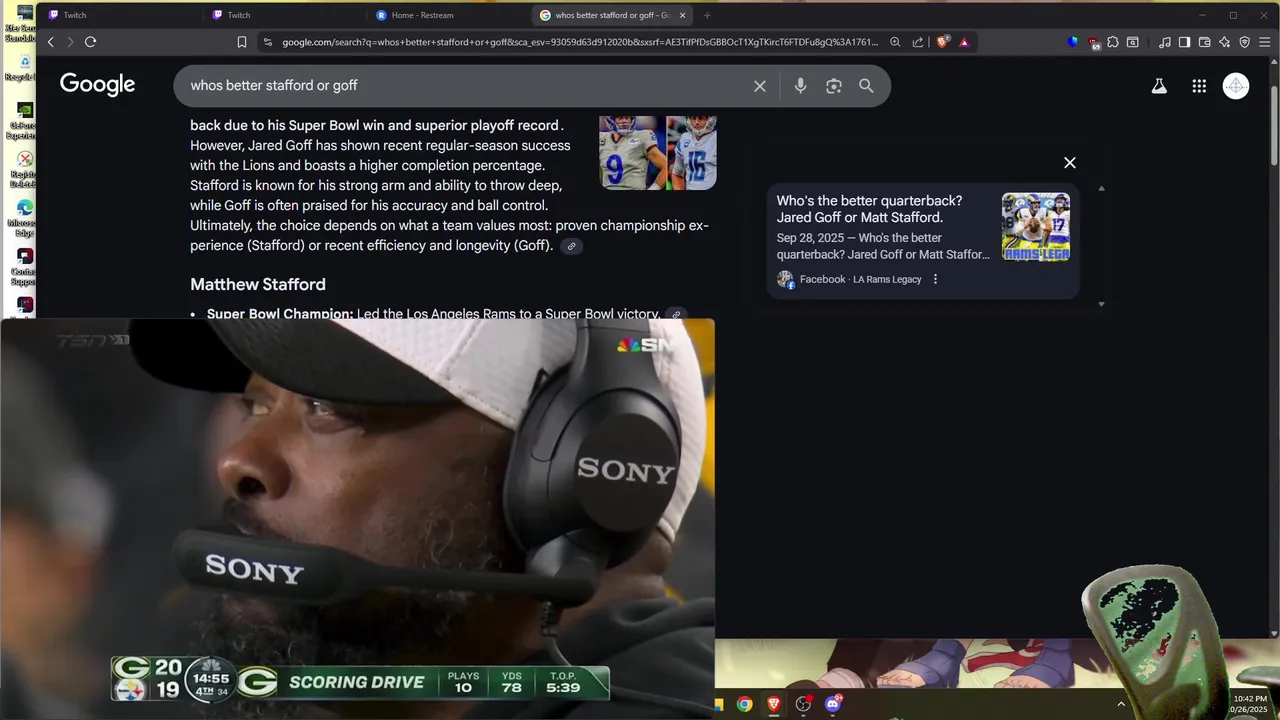The height and width of the screenshot is (720, 1280).
Task: Open the tab search extension icon
Action: tap(1133, 42)
